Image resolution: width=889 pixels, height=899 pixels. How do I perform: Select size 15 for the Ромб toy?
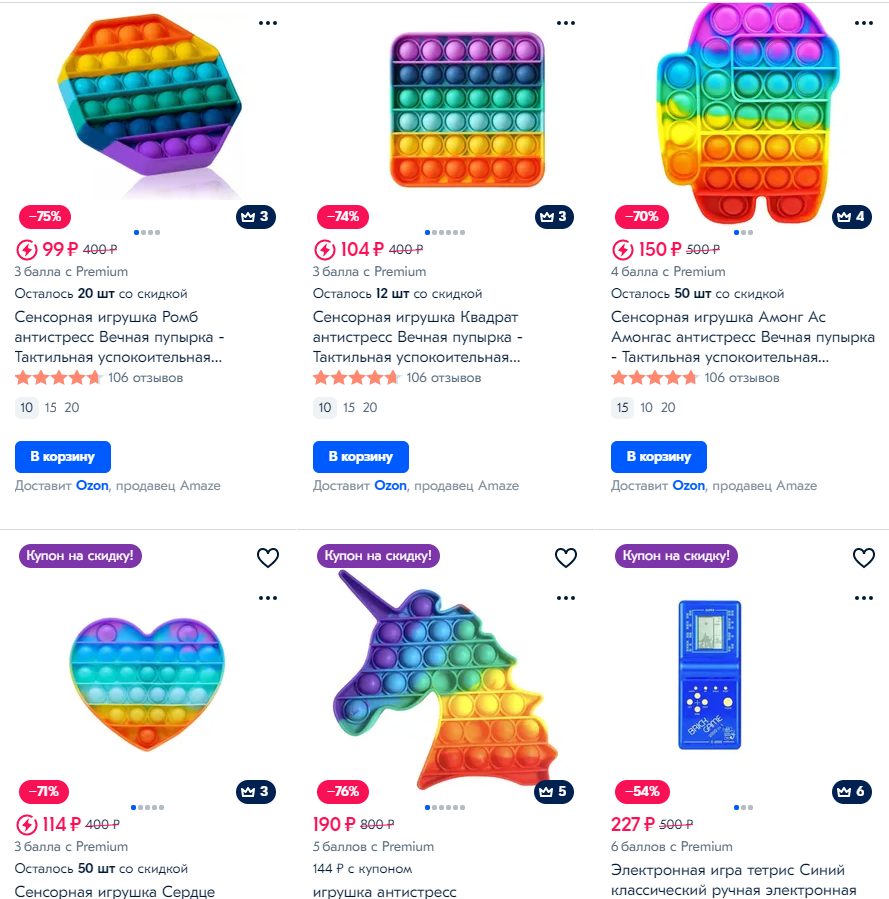click(x=50, y=408)
